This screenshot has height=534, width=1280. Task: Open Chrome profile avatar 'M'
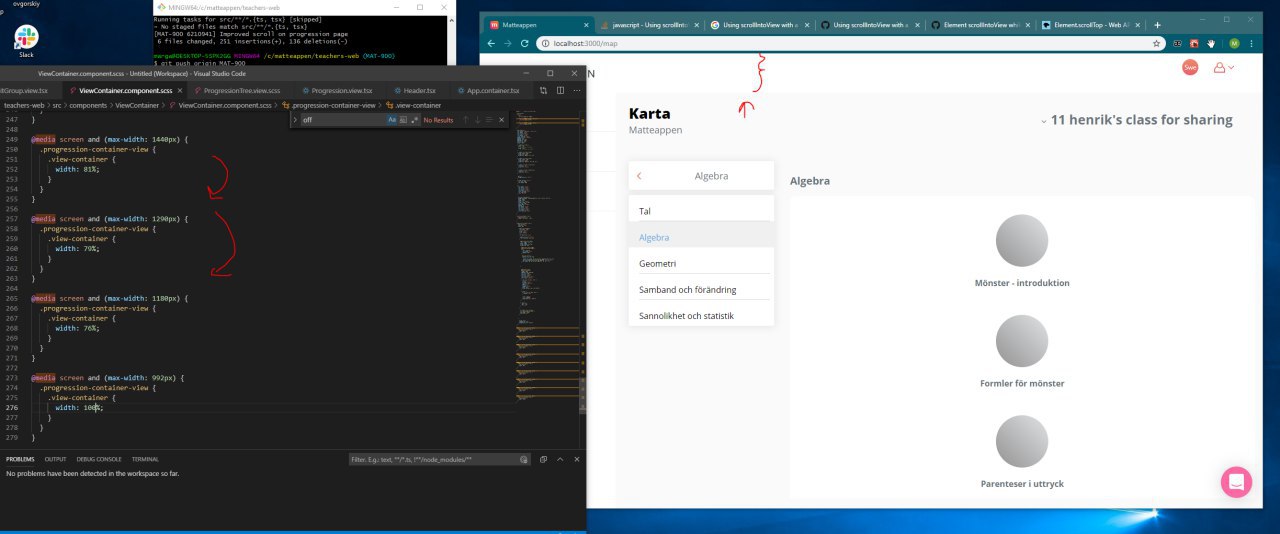pos(1234,43)
